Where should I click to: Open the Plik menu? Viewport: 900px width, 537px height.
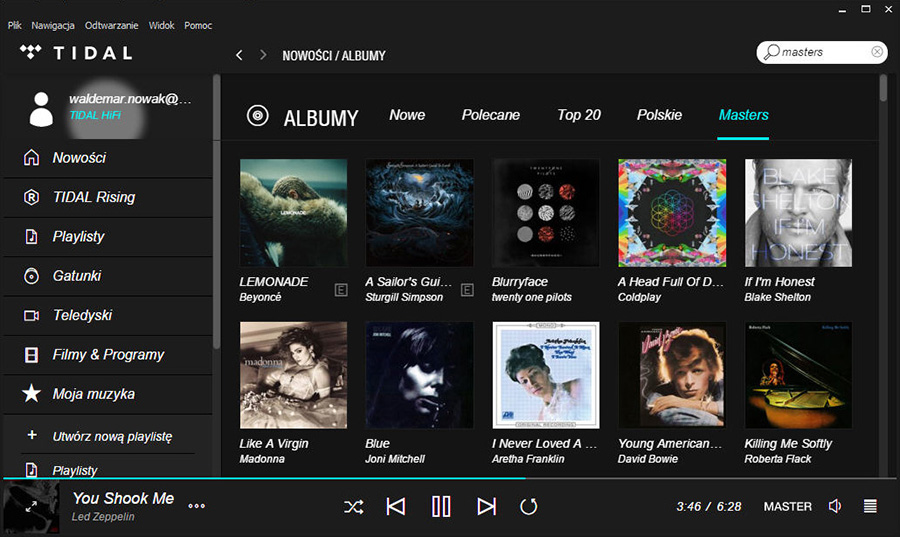click(14, 25)
